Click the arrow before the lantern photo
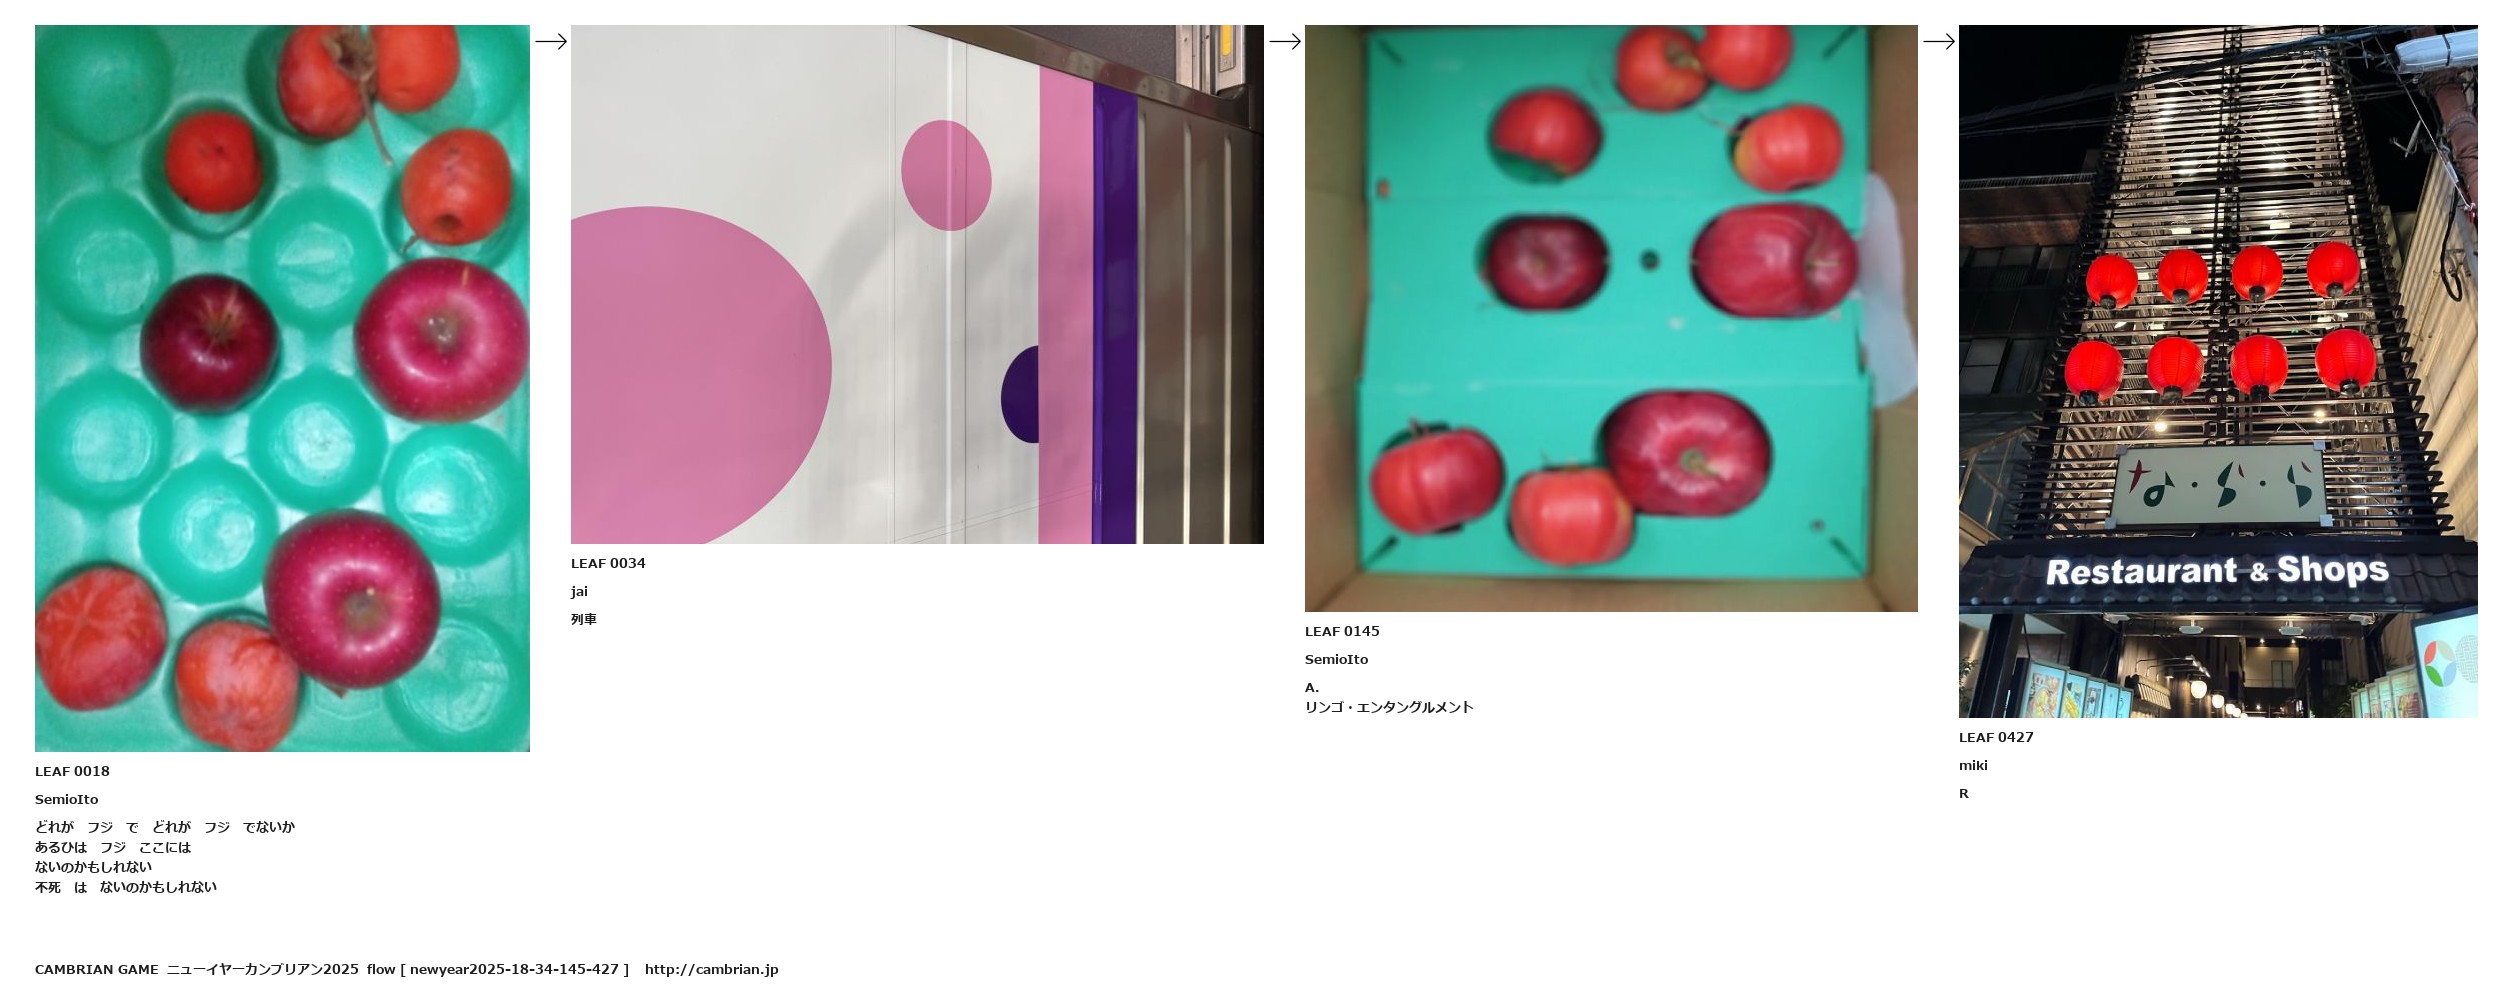The image size is (2513, 994). [x=1939, y=41]
